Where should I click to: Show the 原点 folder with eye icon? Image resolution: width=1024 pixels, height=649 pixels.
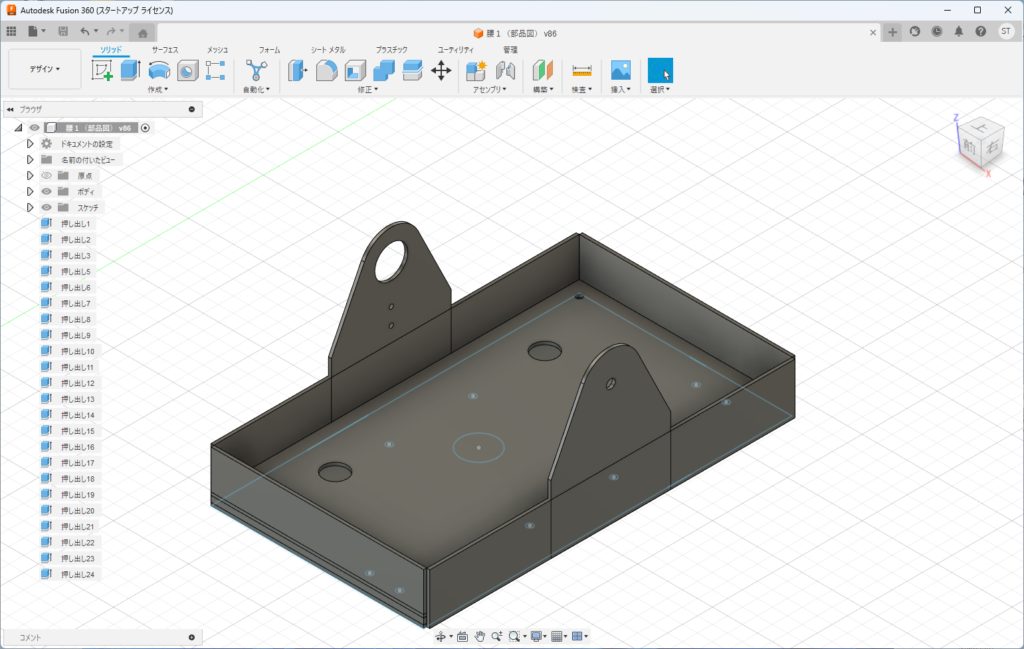pos(46,176)
